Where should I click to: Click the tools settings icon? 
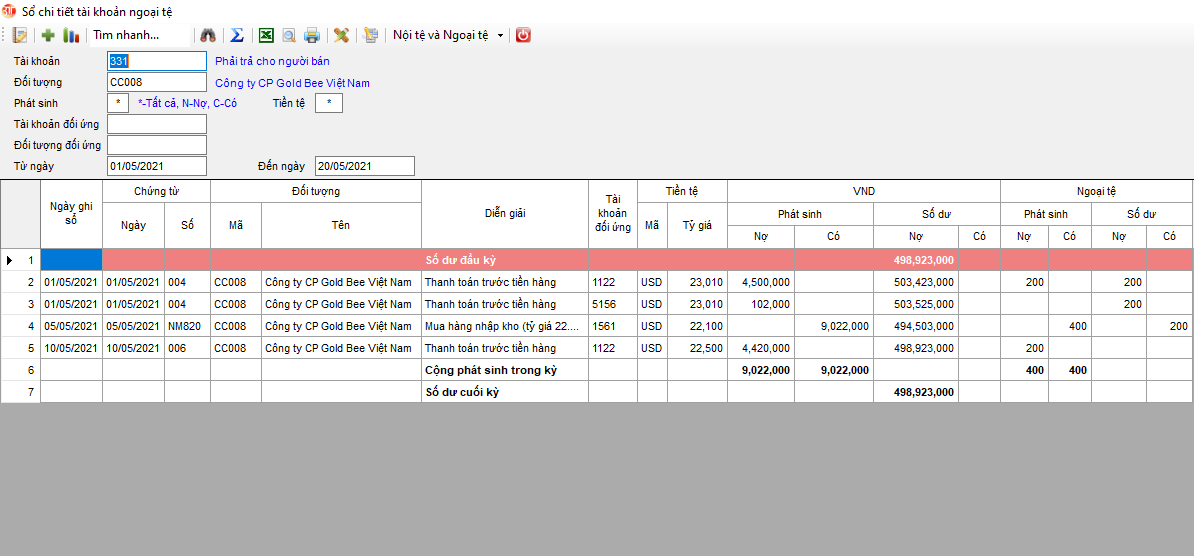pos(342,35)
